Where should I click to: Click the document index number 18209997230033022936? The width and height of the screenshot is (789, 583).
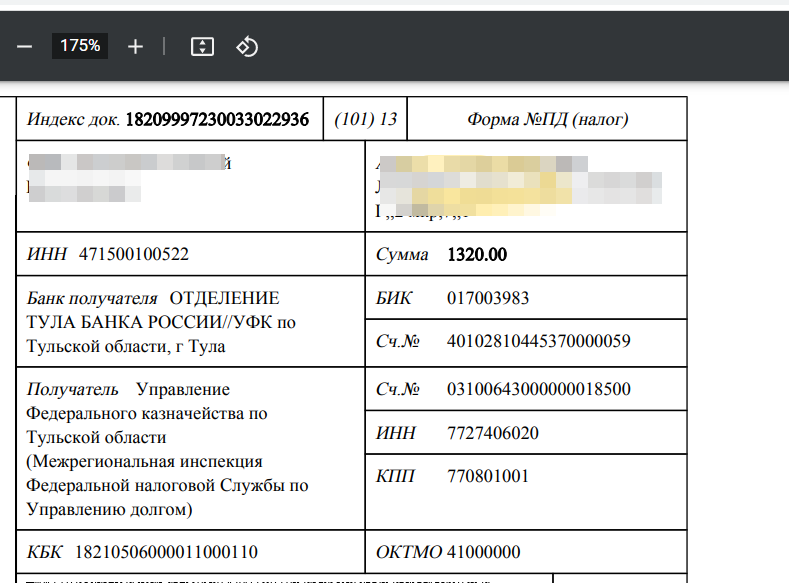217,120
